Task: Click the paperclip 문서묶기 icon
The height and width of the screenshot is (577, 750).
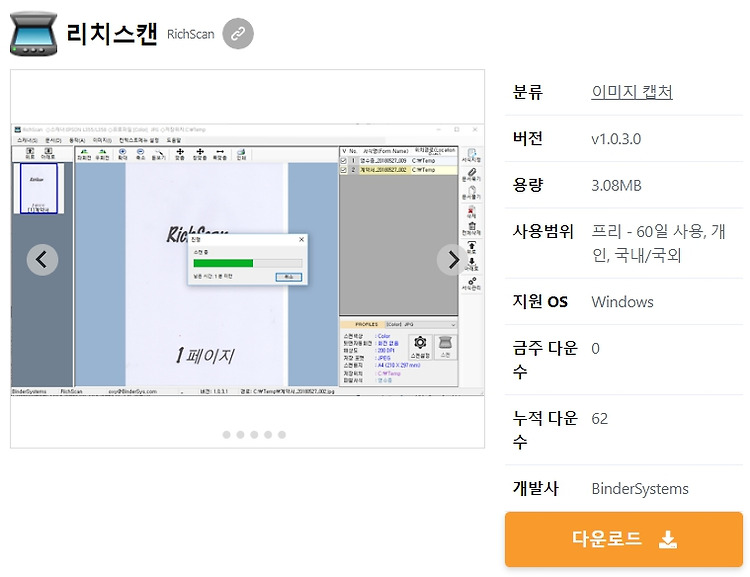Action: click(x=471, y=175)
